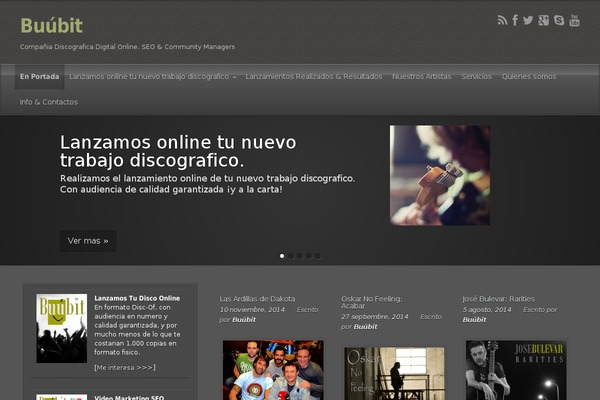Expand the dropdown arrow beside trabajo discografico

pos(234,77)
